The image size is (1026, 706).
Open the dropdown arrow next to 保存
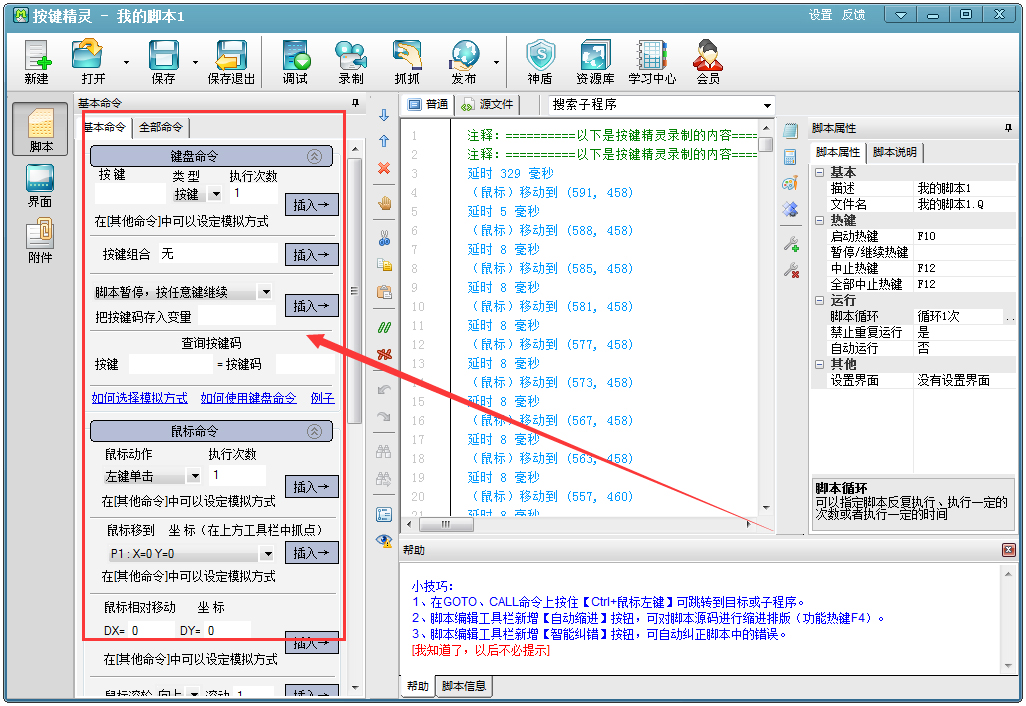point(195,63)
